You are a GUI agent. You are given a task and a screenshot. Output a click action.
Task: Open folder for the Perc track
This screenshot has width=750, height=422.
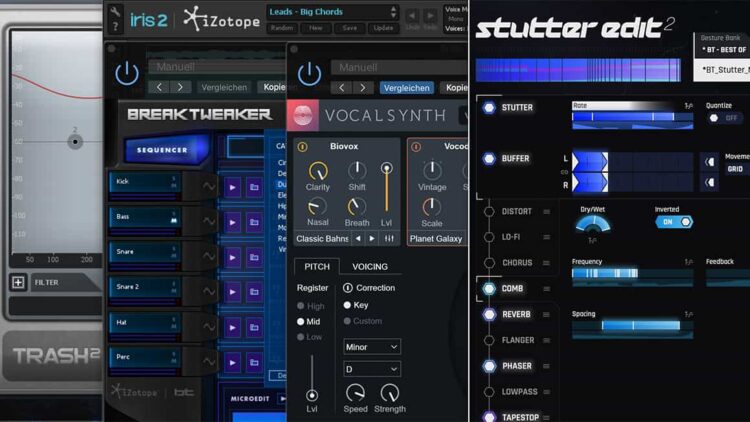coord(254,363)
